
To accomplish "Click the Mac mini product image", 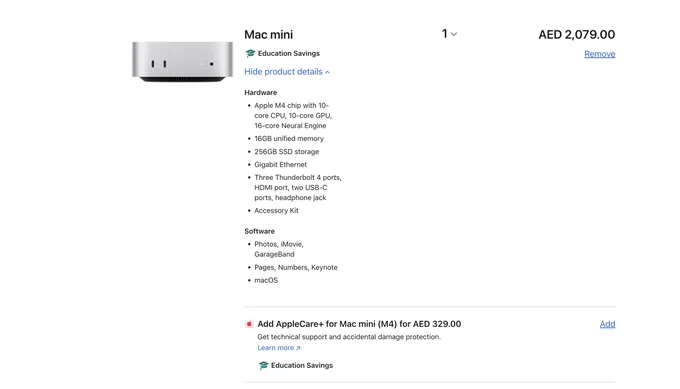I will 182,62.
